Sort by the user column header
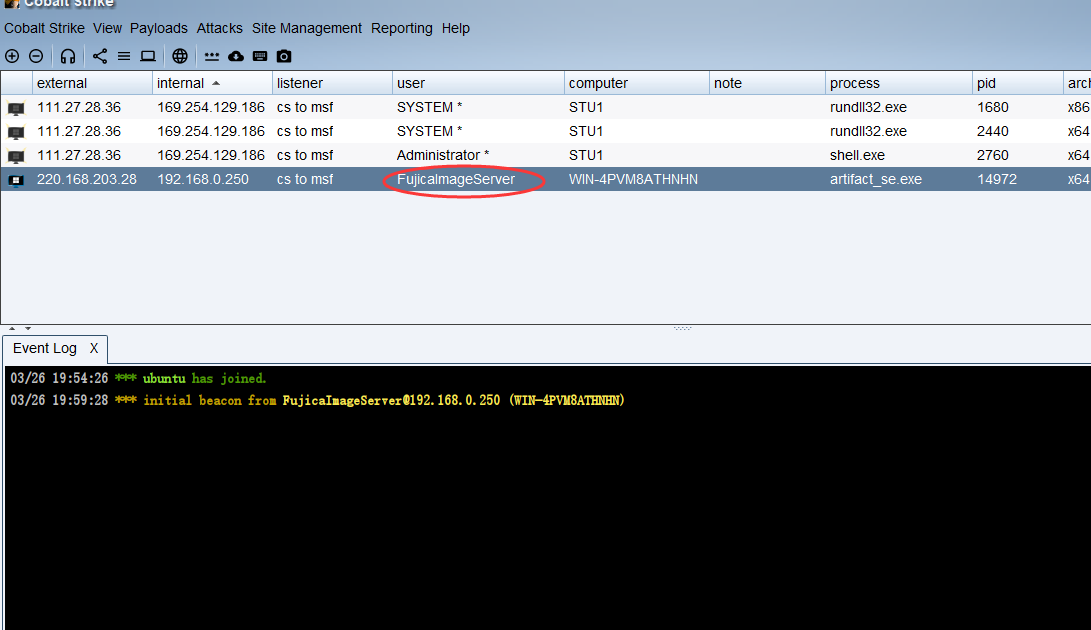Viewport: 1091px width, 630px height. 478,83
